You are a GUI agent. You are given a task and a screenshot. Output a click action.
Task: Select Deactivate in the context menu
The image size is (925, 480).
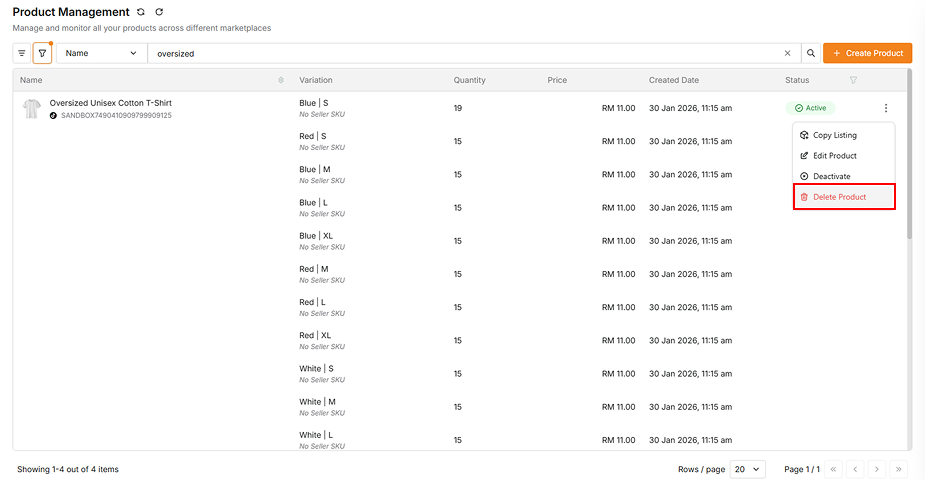[x=844, y=176]
